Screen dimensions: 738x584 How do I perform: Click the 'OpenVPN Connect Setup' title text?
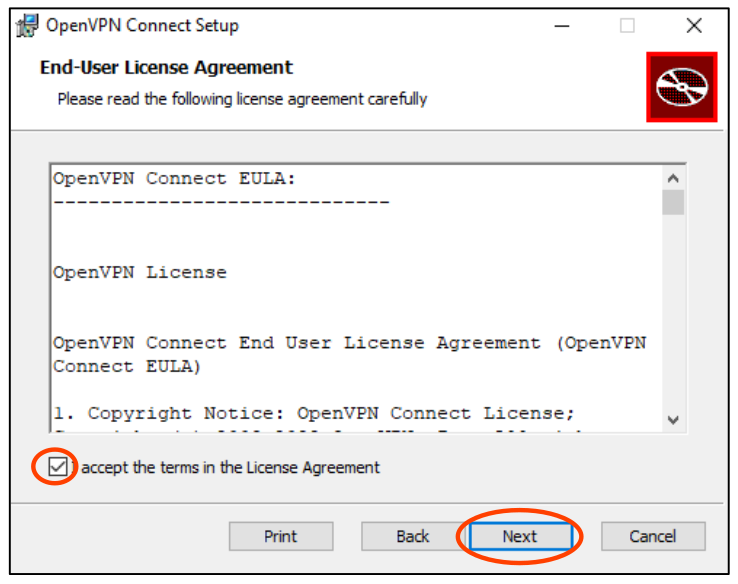[143, 26]
